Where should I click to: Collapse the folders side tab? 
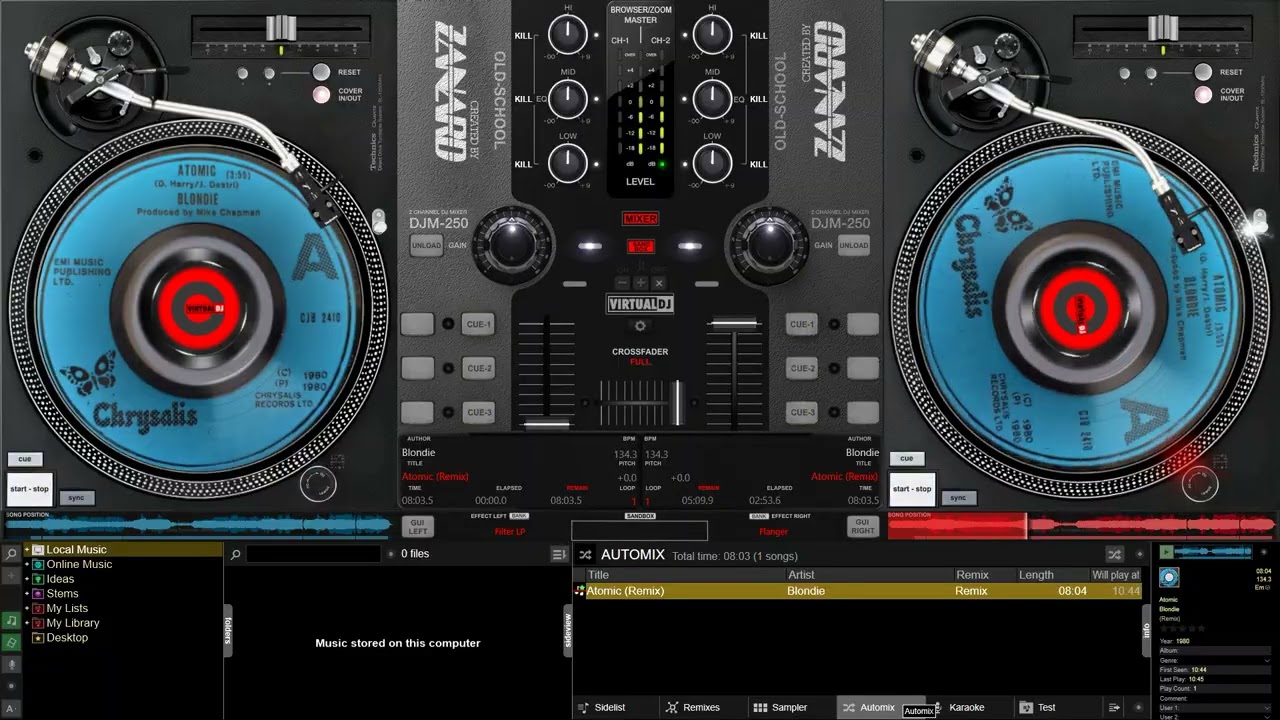[228, 630]
